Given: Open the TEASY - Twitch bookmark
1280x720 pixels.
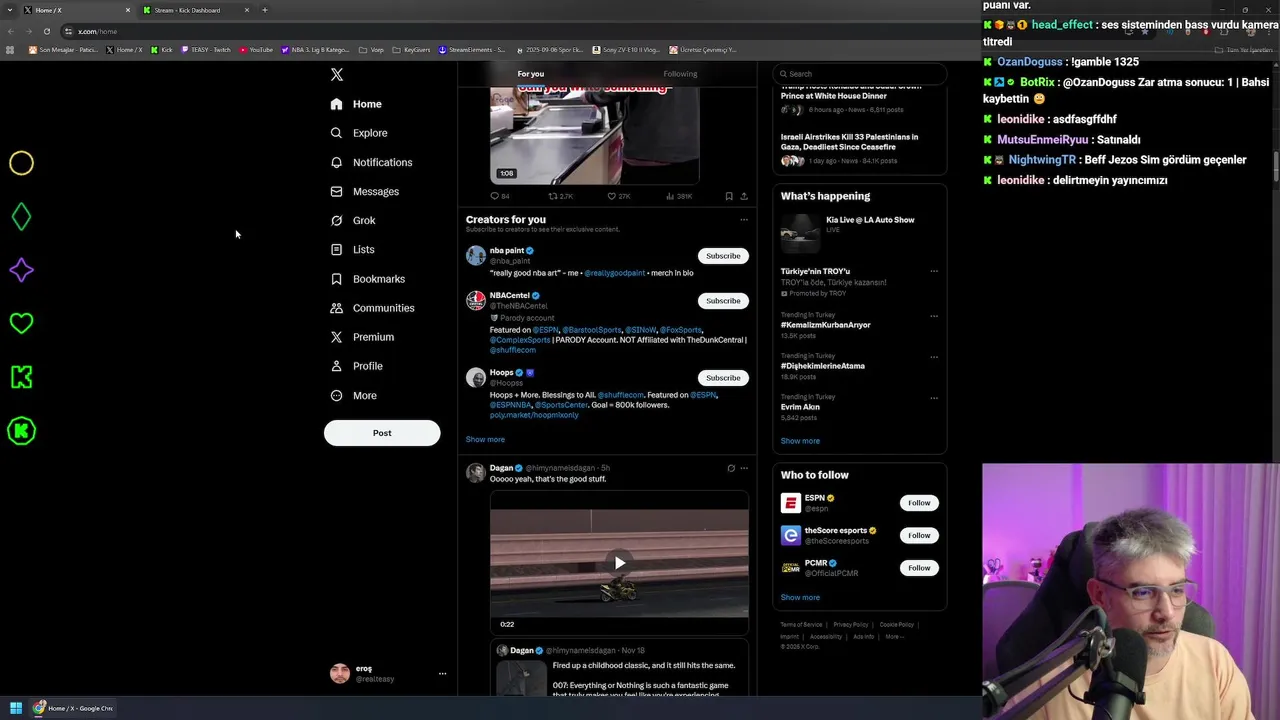Looking at the screenshot, I should pyautogui.click(x=206, y=49).
